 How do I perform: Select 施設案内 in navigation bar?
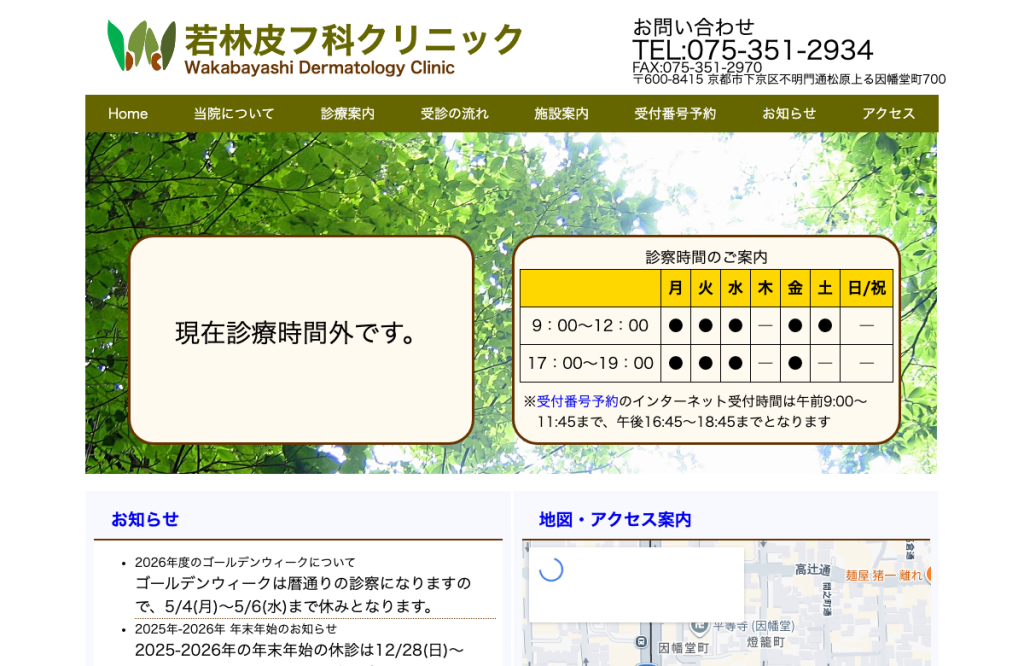[562, 114]
